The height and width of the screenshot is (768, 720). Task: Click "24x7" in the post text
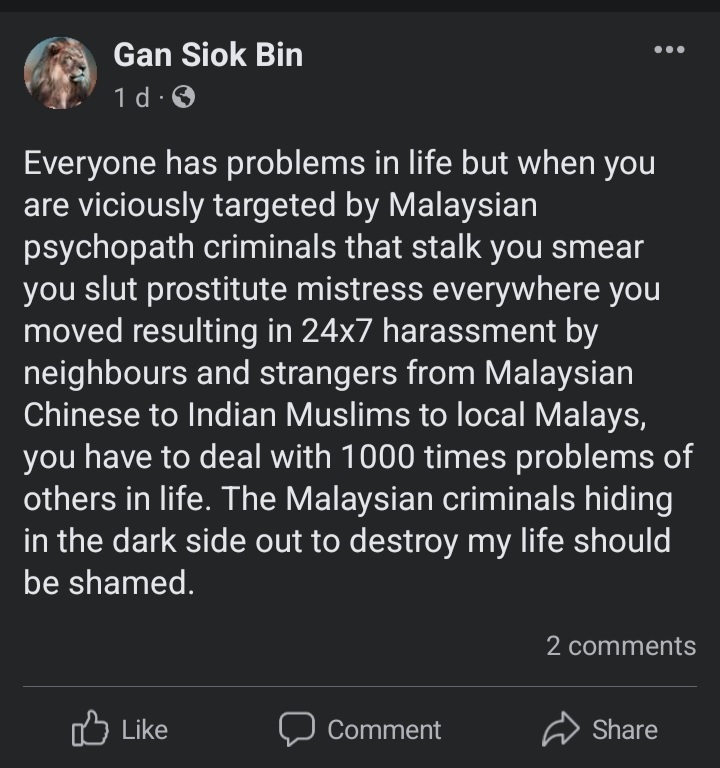point(337,331)
